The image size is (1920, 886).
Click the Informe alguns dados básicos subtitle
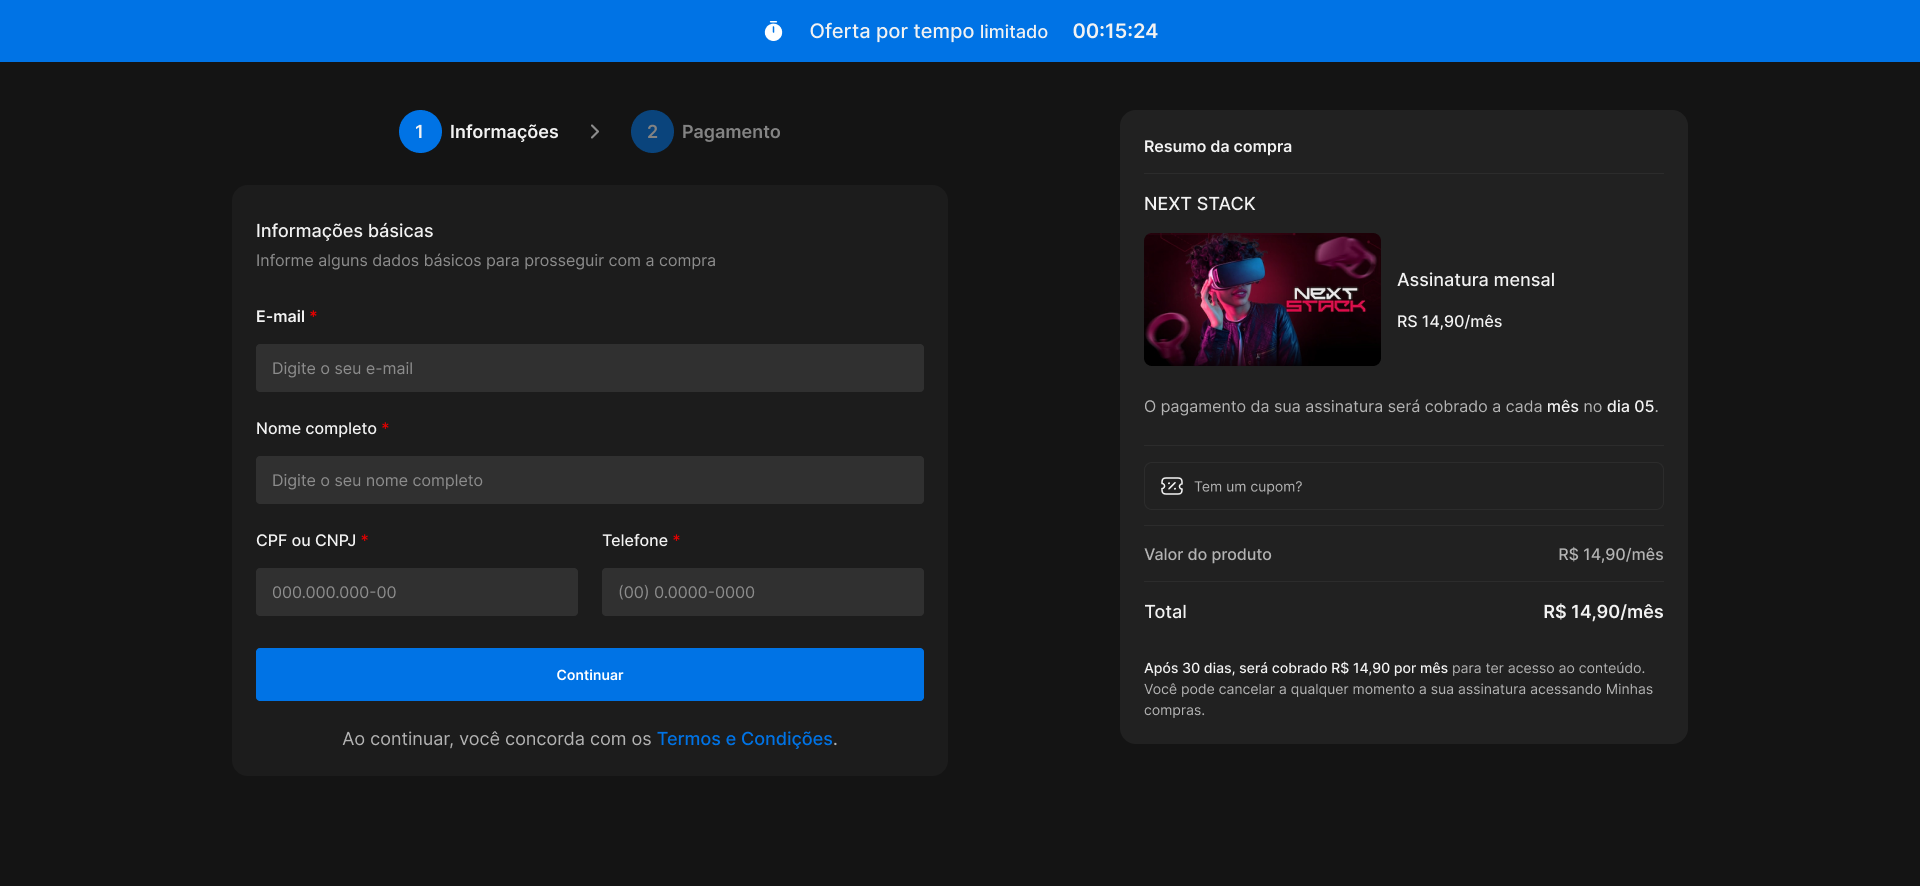point(486,261)
